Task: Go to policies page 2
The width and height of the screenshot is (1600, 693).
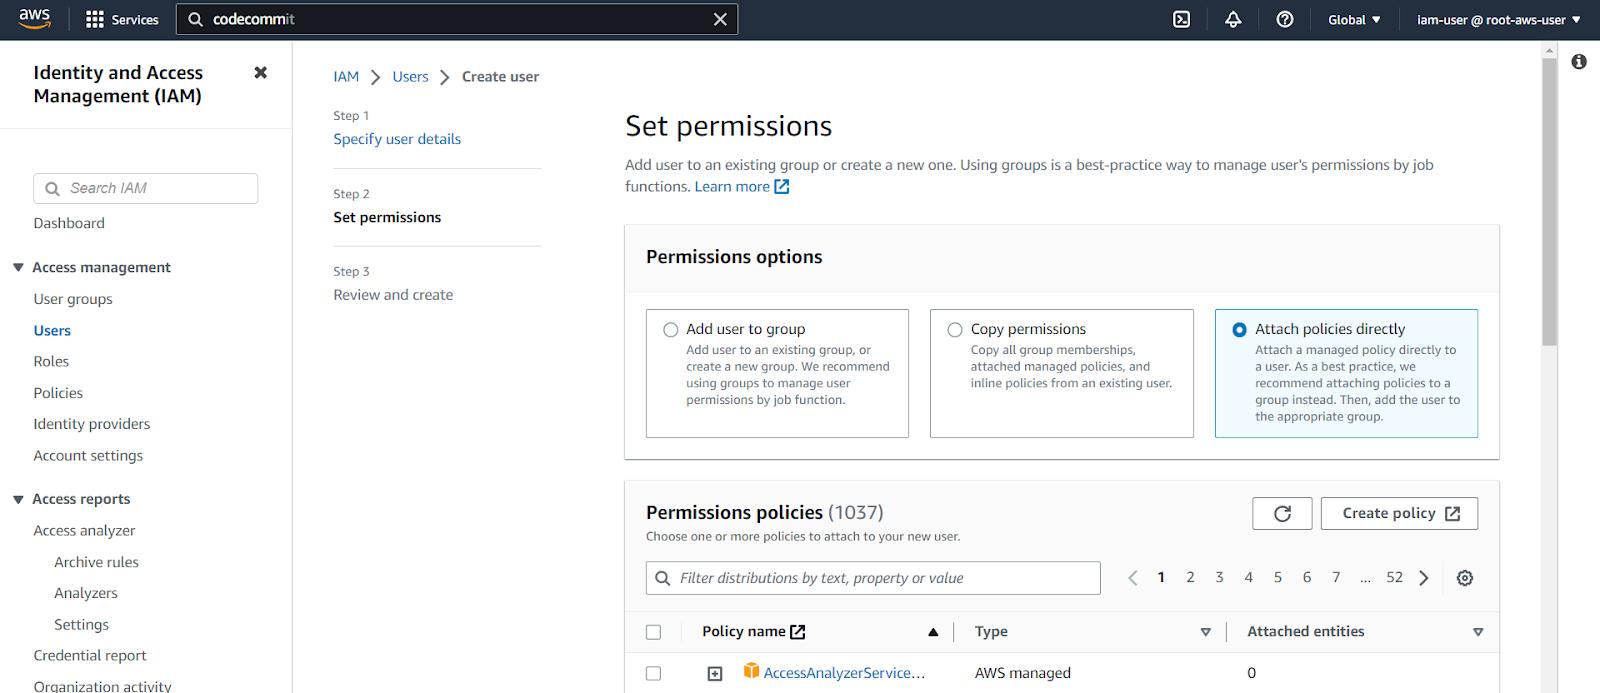Action: (x=1190, y=578)
